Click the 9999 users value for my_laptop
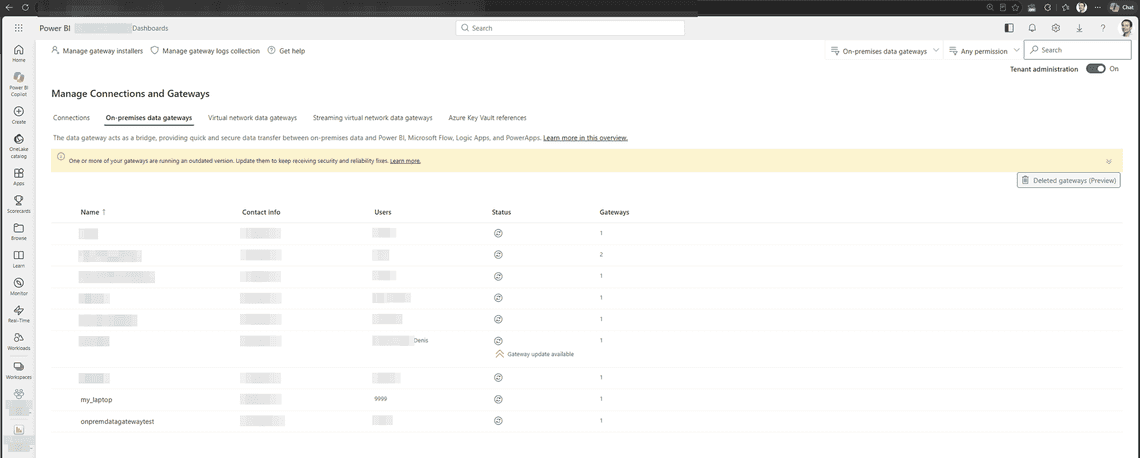 click(x=380, y=399)
